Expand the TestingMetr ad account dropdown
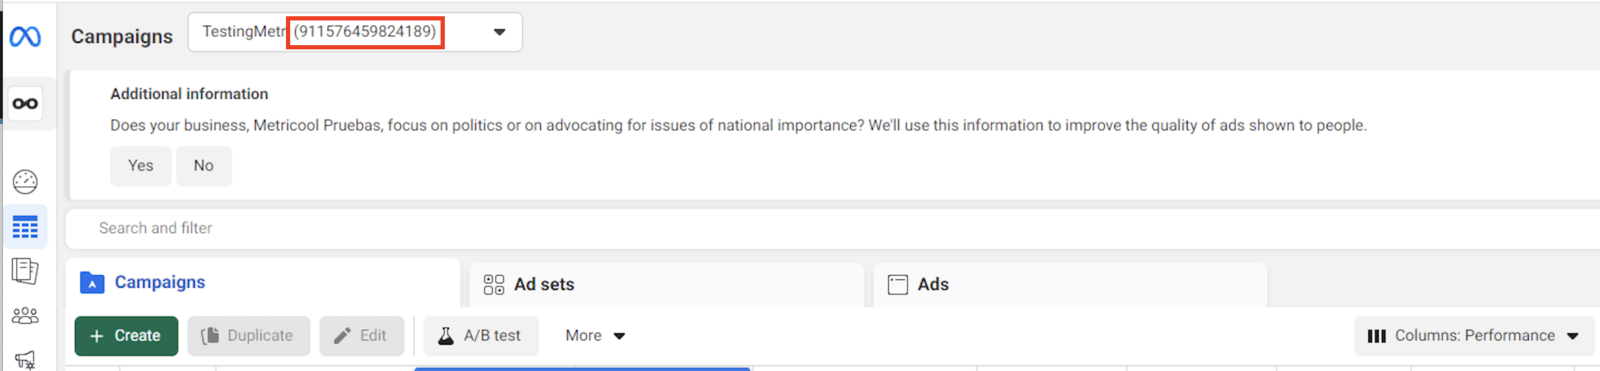This screenshot has height=371, width=1600. pos(355,32)
